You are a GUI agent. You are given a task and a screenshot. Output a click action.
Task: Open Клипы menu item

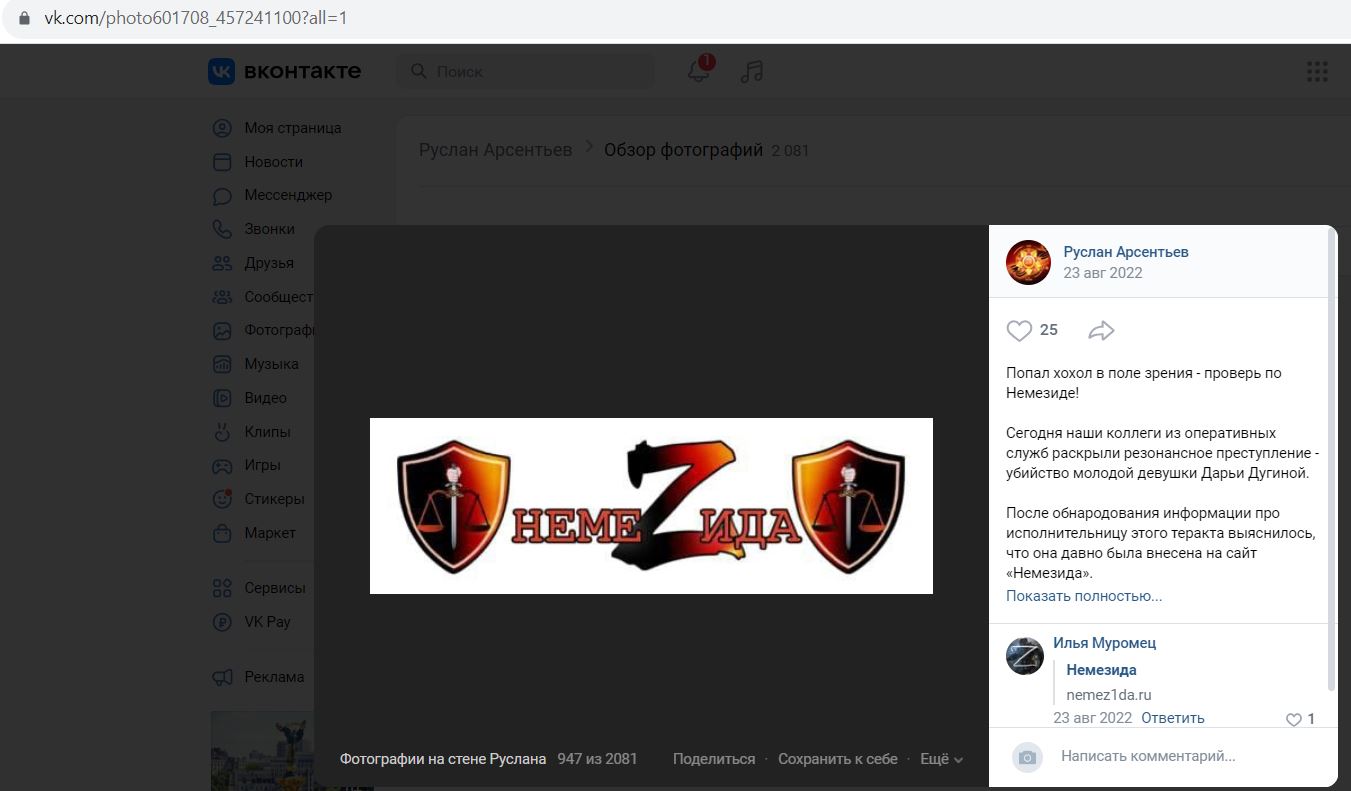[x=267, y=432]
